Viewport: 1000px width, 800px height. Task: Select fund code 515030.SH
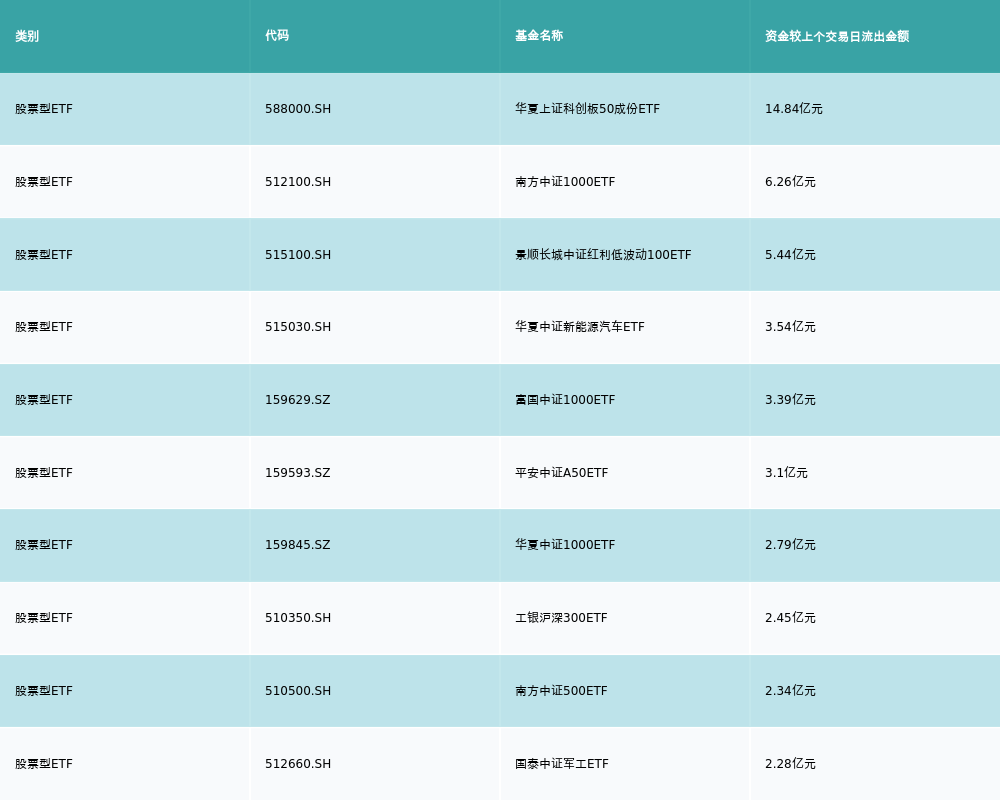click(x=298, y=327)
